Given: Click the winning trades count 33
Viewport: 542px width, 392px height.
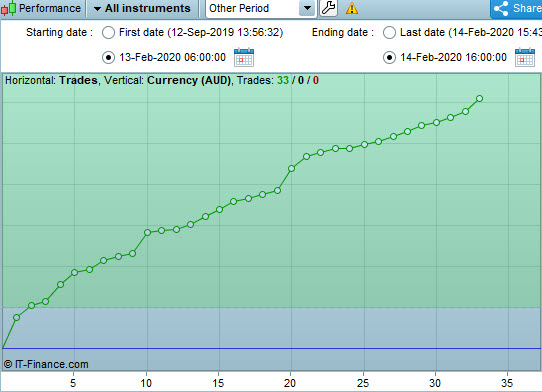Looking at the screenshot, I should click(283, 80).
